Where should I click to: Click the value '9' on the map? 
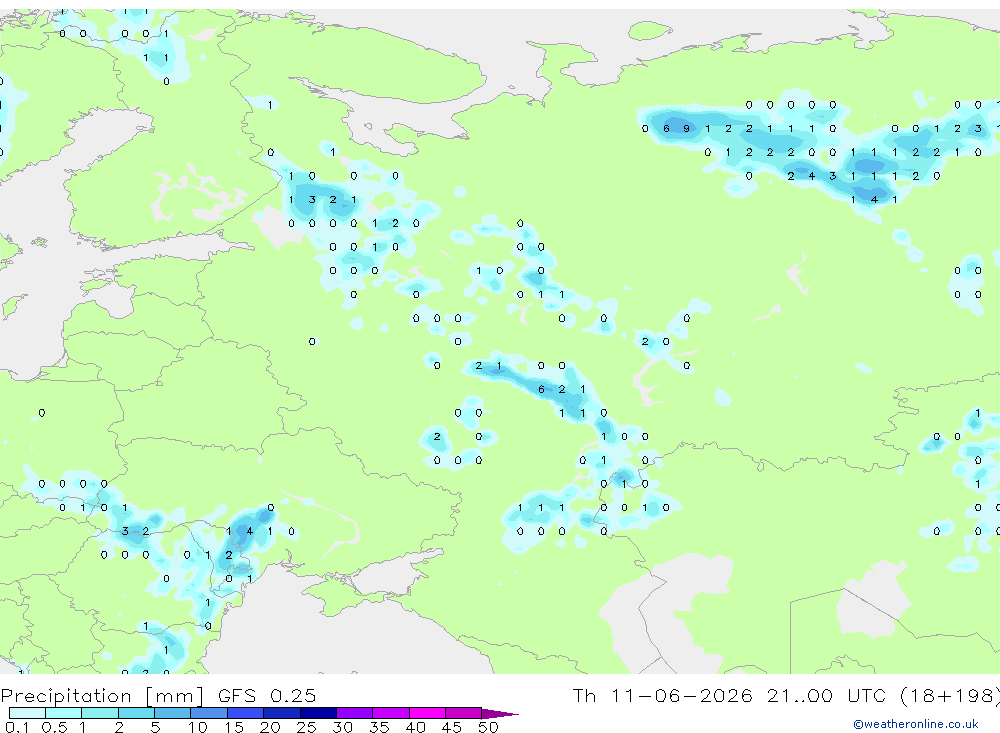pyautogui.click(x=686, y=128)
